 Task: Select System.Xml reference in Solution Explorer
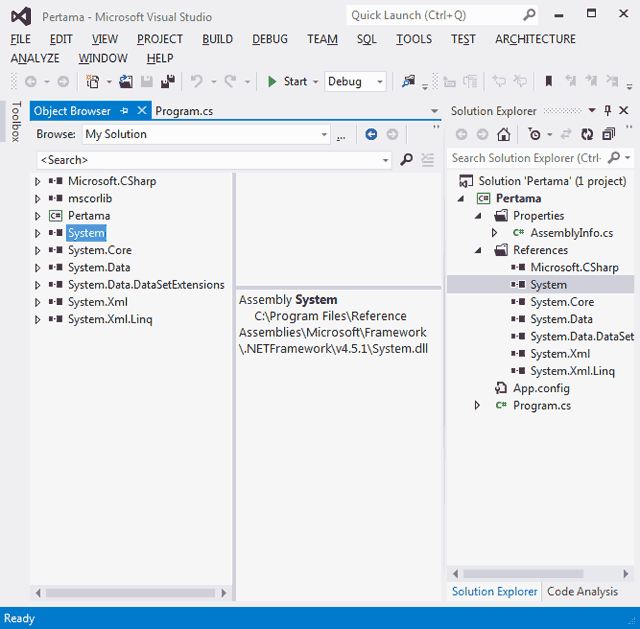click(560, 353)
